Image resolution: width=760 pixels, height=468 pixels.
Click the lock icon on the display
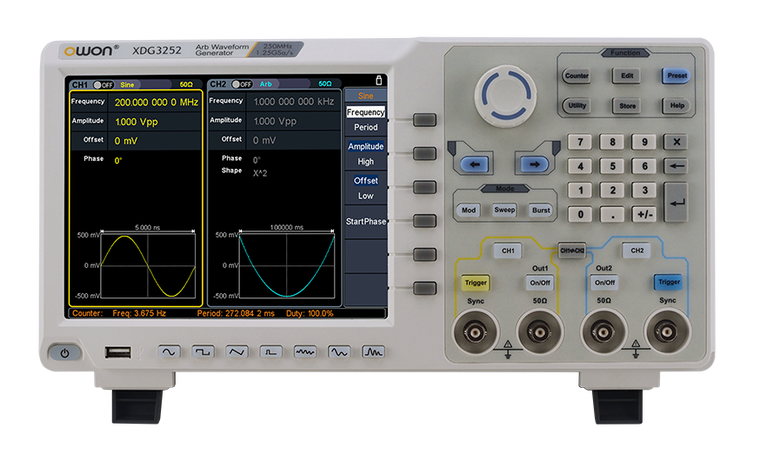tap(379, 80)
